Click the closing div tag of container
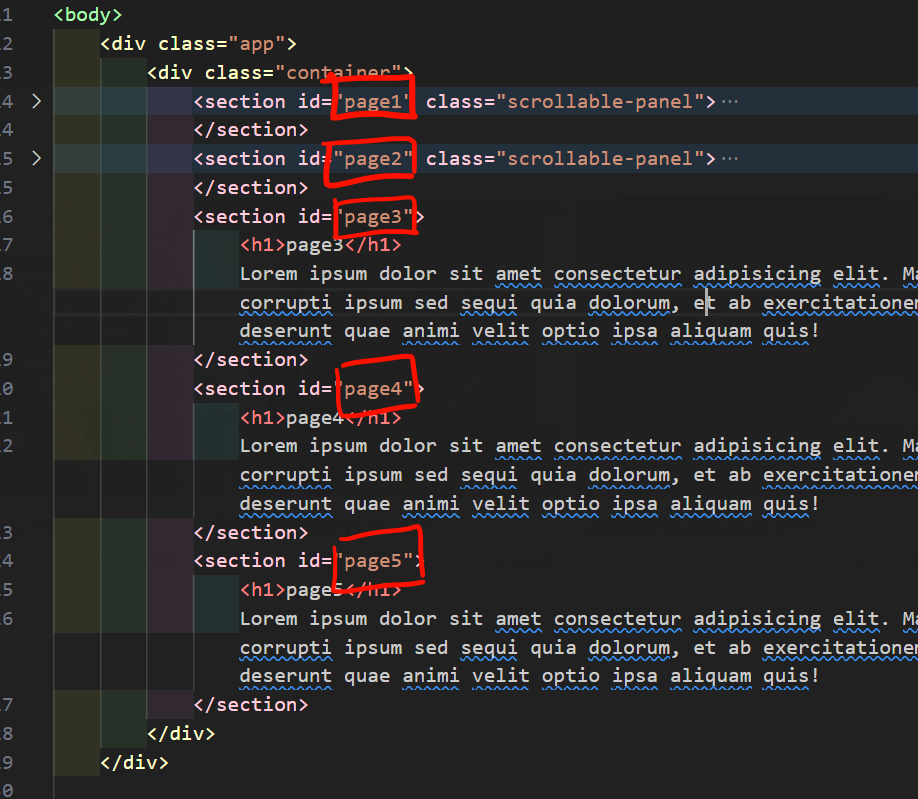 (181, 733)
